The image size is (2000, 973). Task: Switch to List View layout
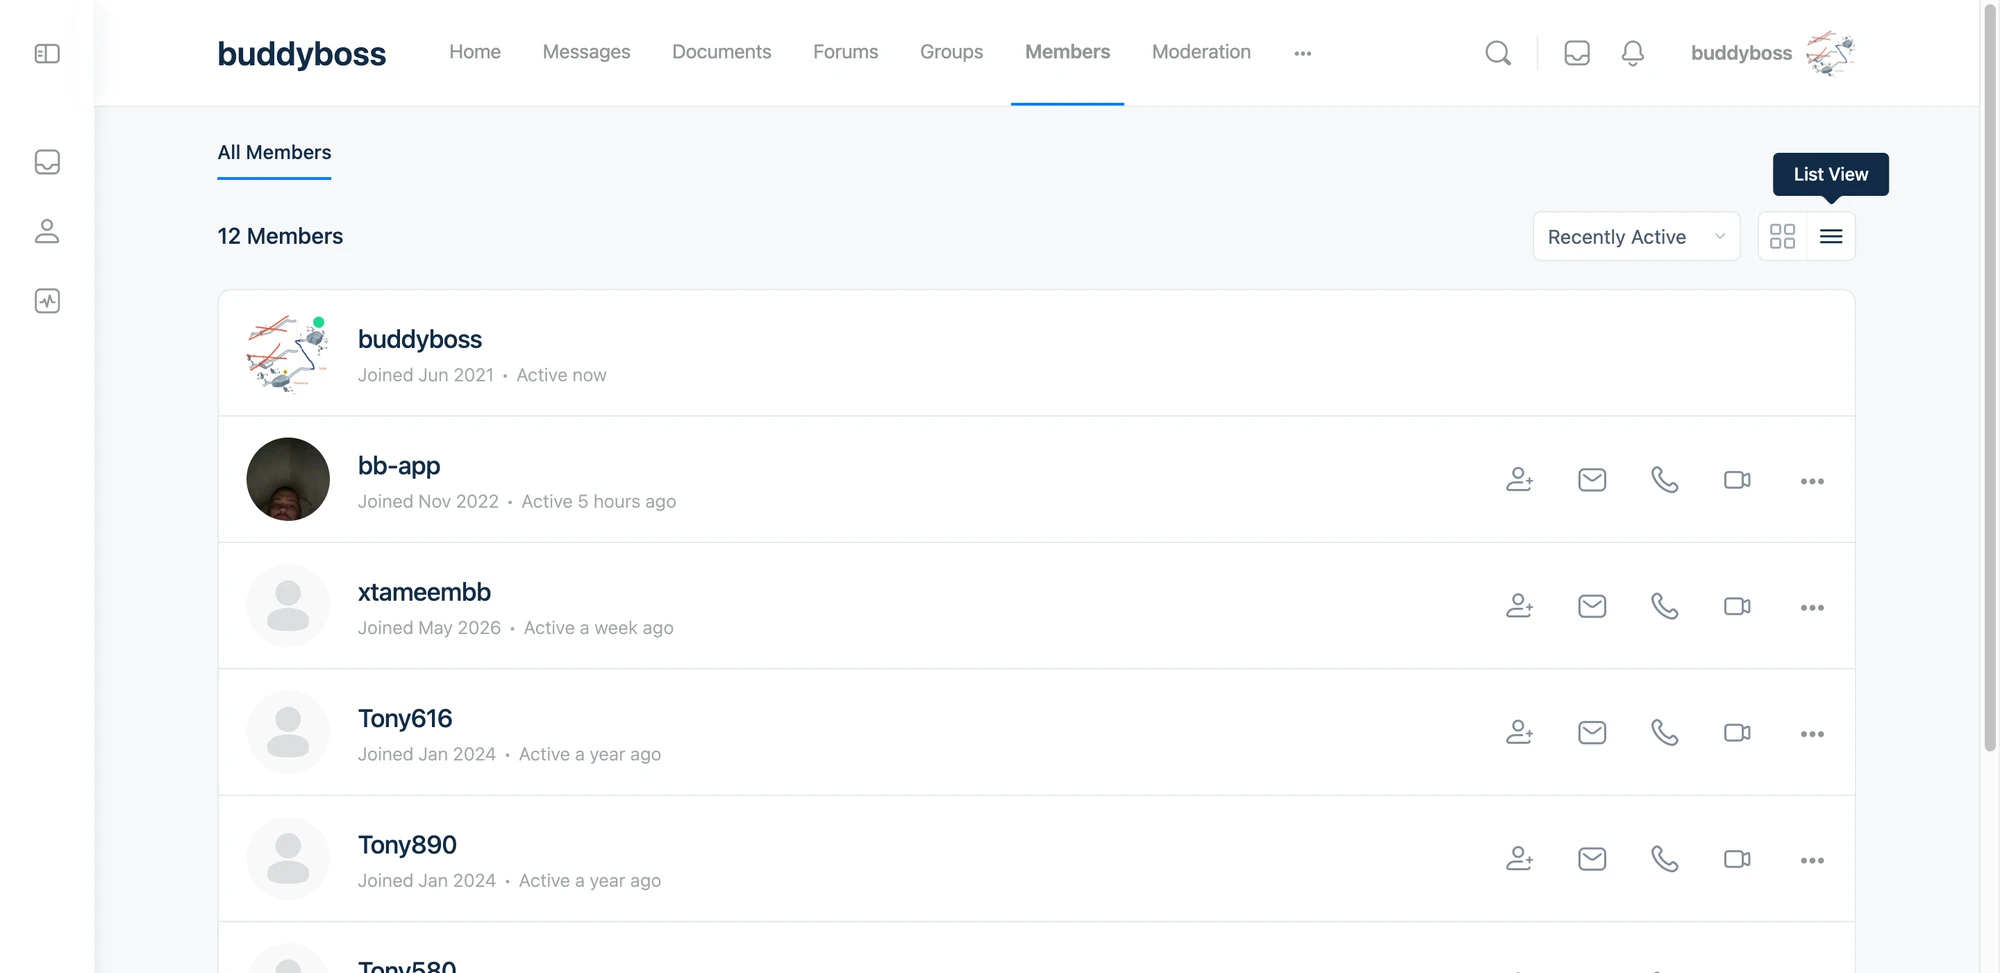click(x=1831, y=237)
